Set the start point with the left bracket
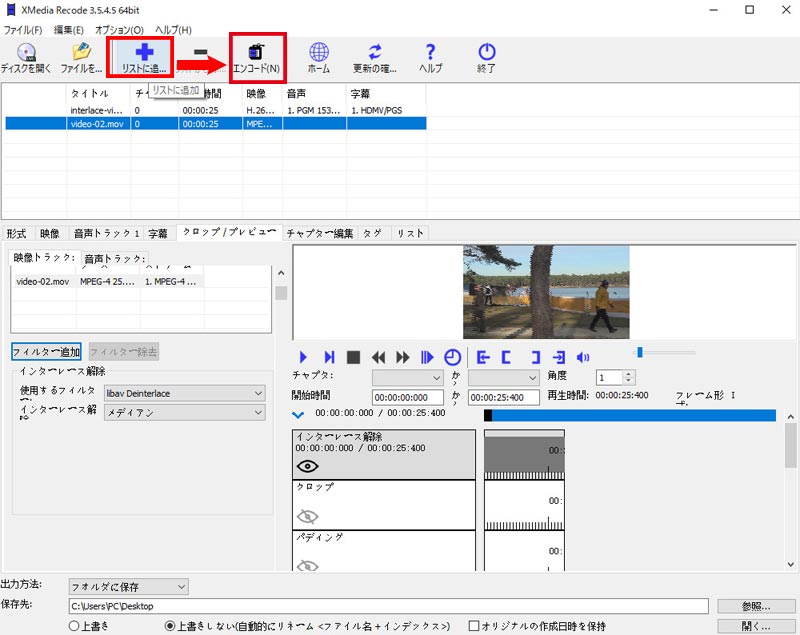 506,357
